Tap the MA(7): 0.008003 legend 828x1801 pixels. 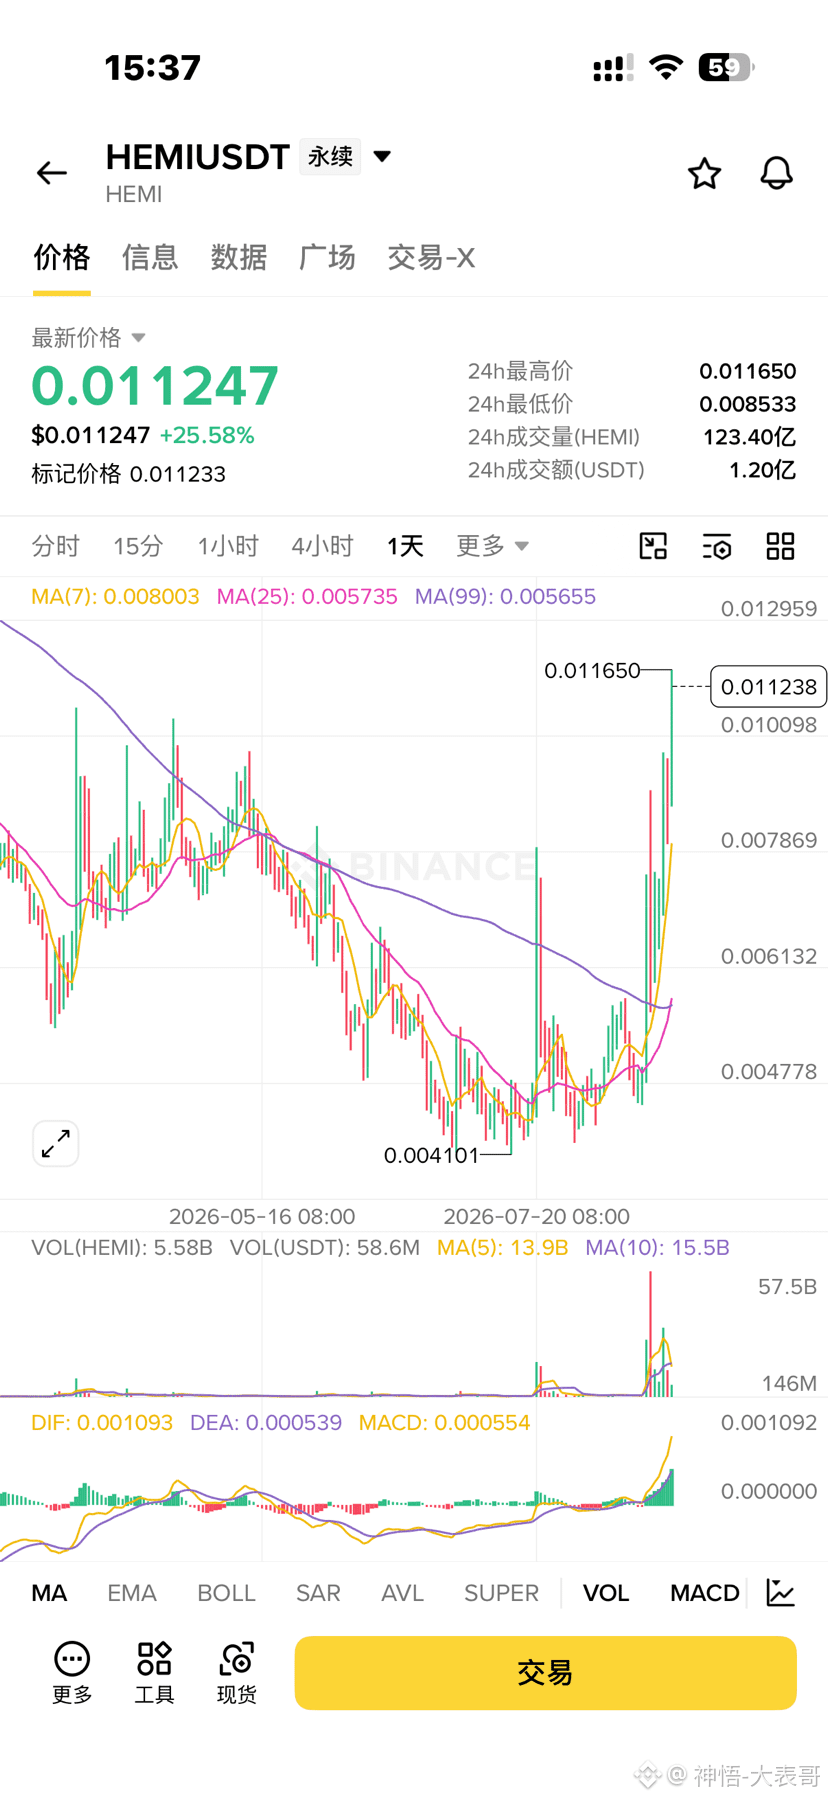pyautogui.click(x=115, y=597)
